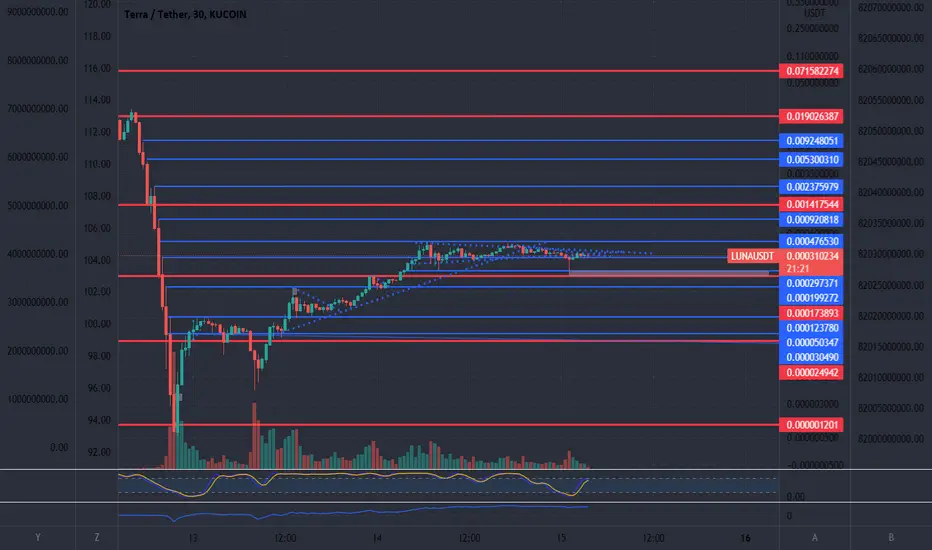Click the Z scale label at bottom

(97, 538)
